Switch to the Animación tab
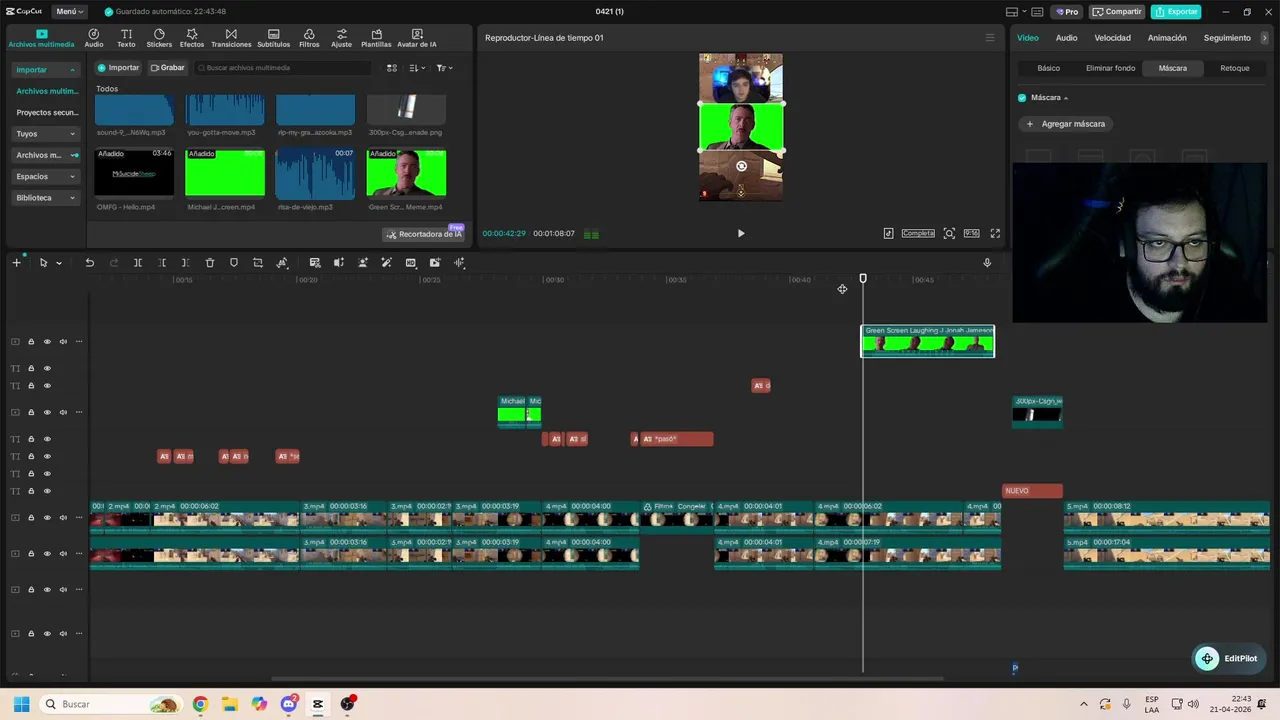 (x=1167, y=38)
